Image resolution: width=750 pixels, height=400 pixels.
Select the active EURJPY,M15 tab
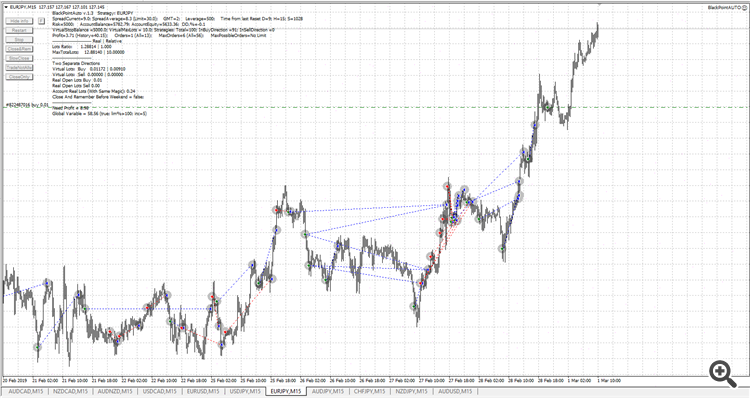pyautogui.click(x=286, y=391)
